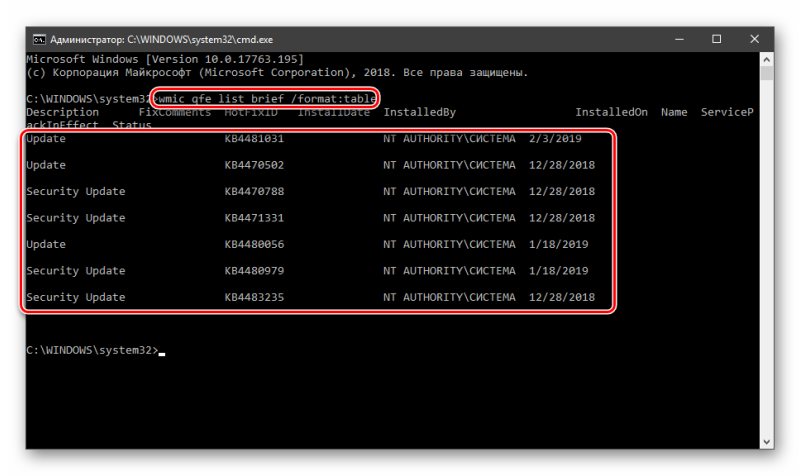
Task: Click the InstalledBy column header
Action: point(419,112)
